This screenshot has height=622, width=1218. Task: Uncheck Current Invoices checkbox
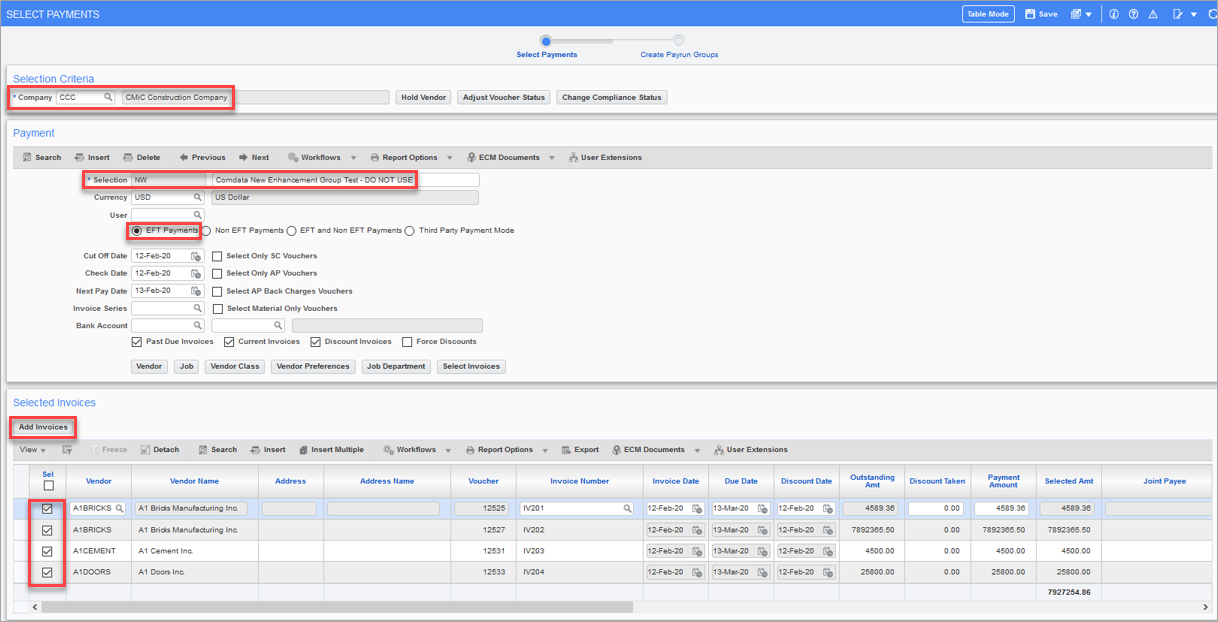coord(229,342)
